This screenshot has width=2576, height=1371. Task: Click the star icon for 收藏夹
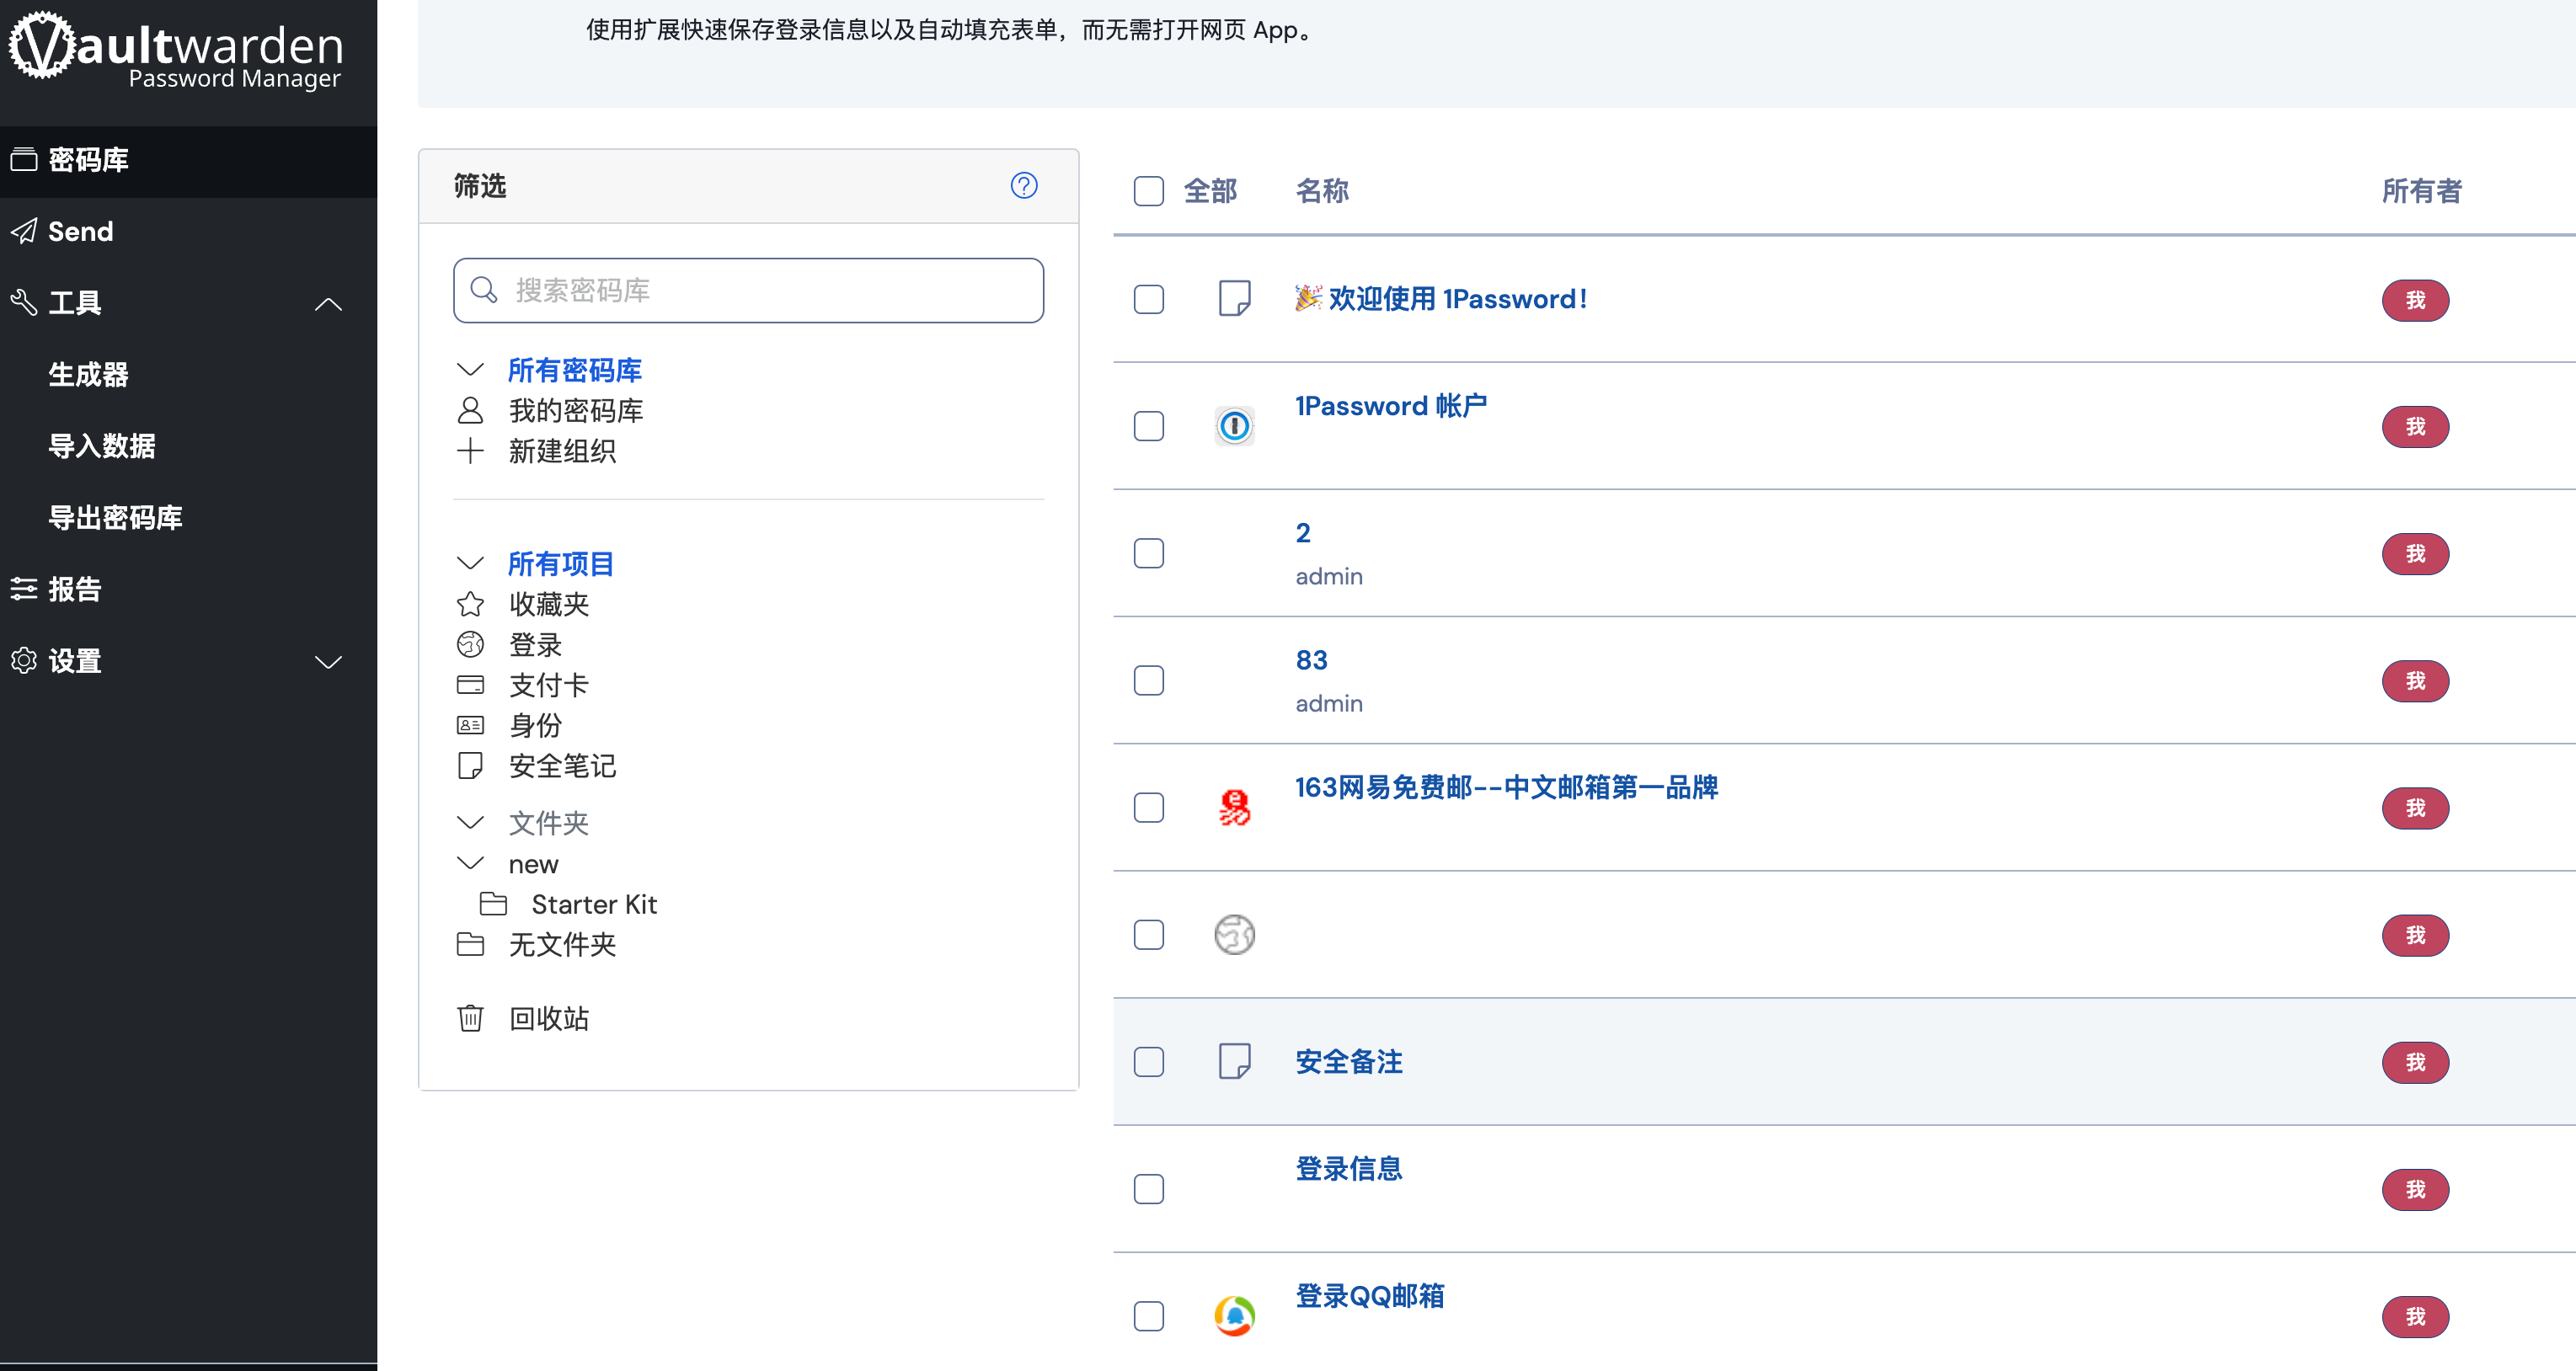click(470, 604)
